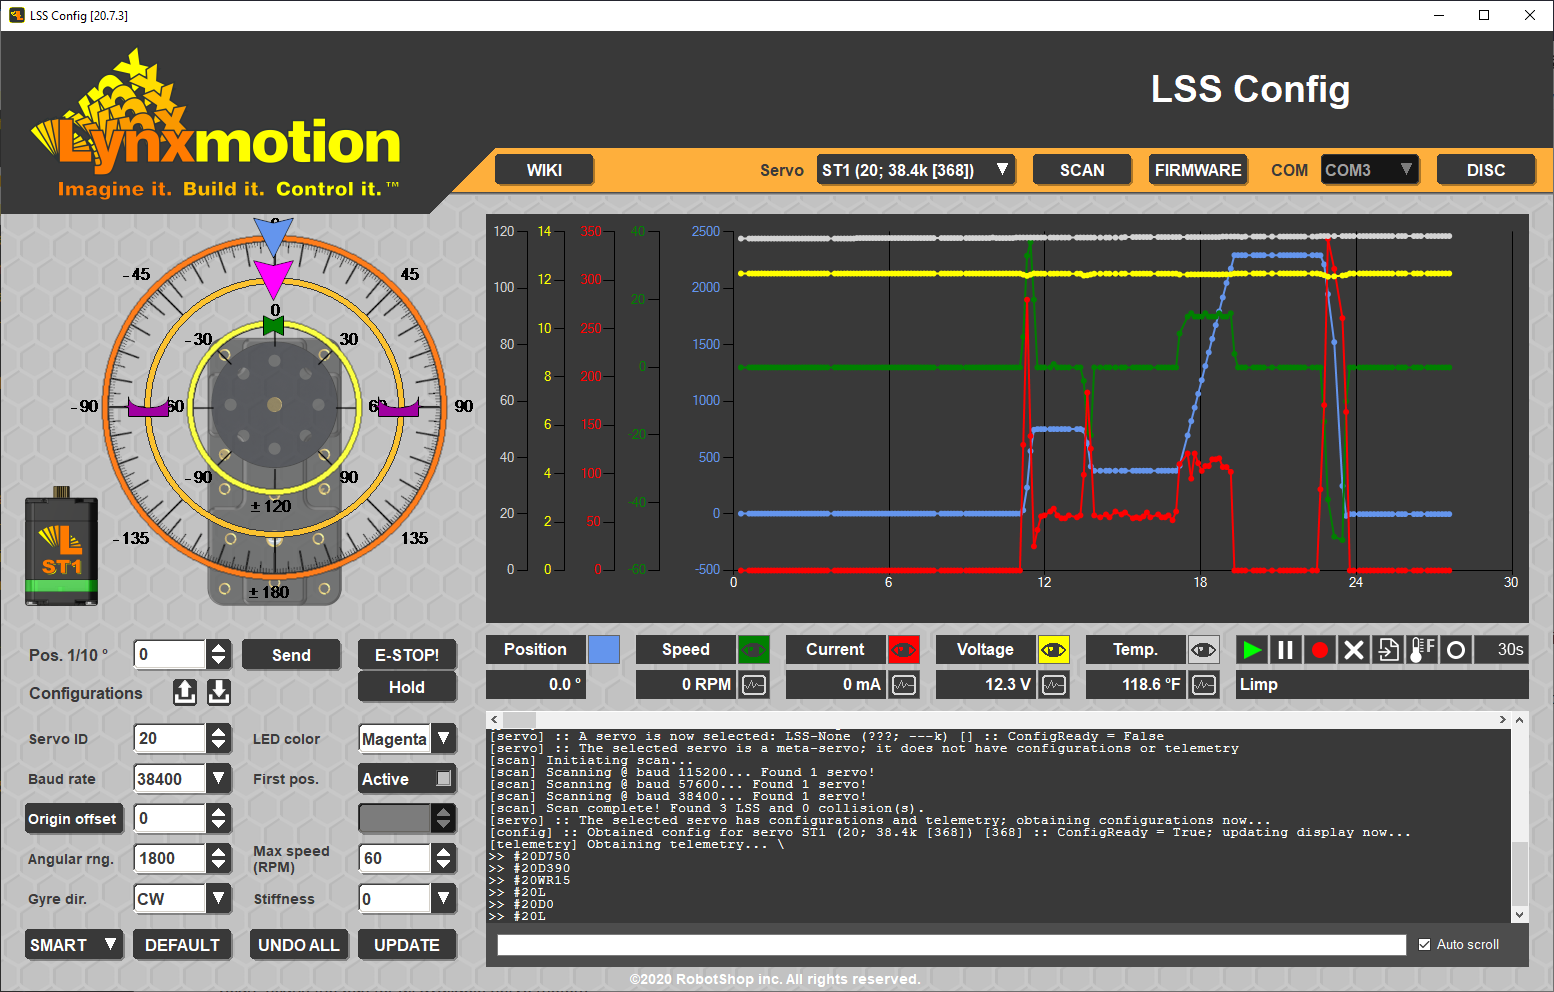Open the FIRMWARE button
The width and height of the screenshot is (1554, 992).
(x=1198, y=170)
